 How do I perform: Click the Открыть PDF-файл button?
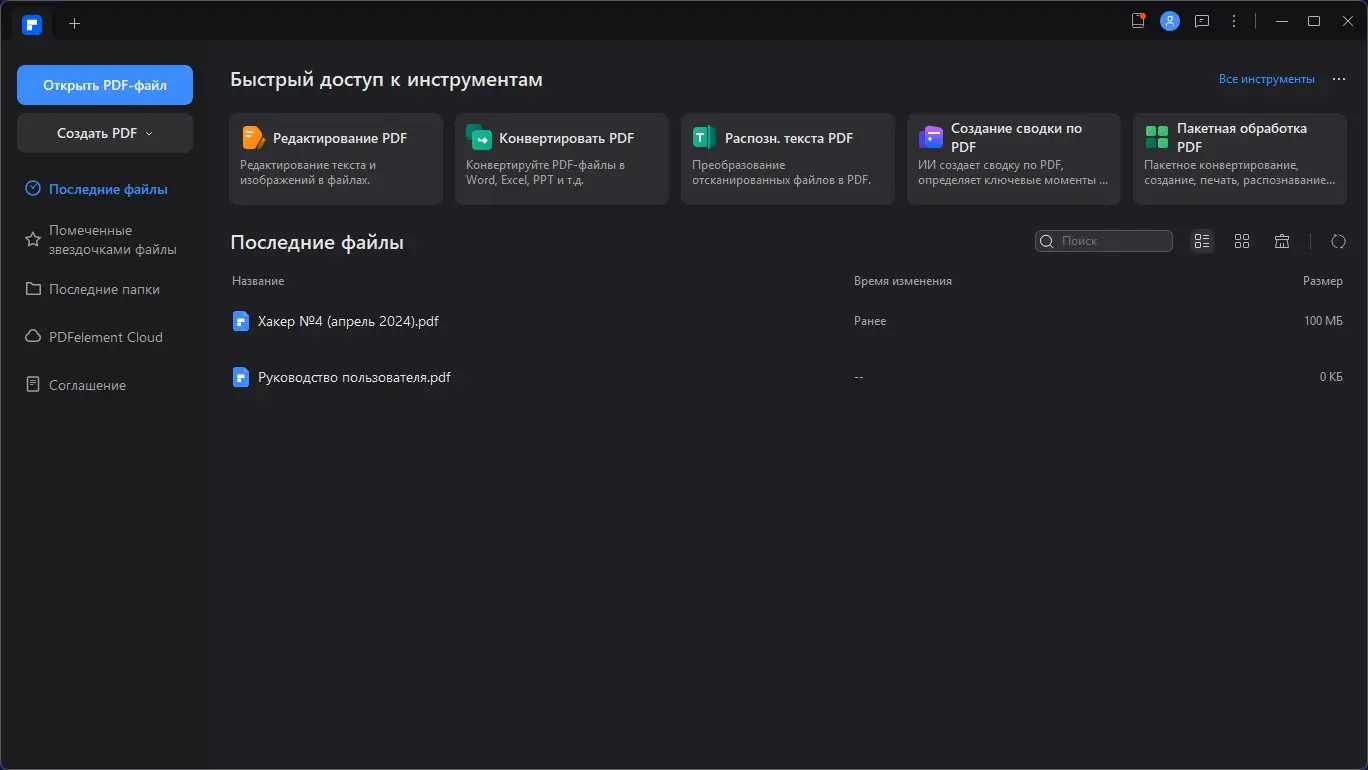click(105, 85)
